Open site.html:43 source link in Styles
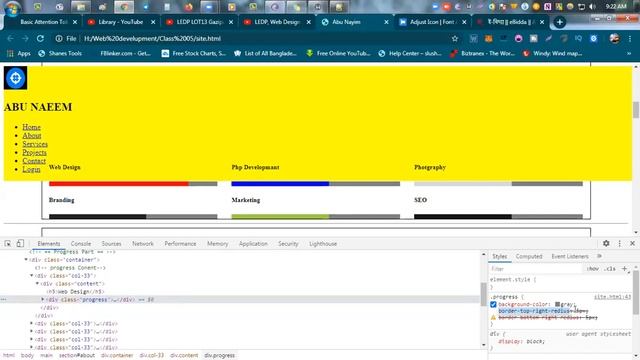The image size is (640, 360). pyautogui.click(x=612, y=297)
